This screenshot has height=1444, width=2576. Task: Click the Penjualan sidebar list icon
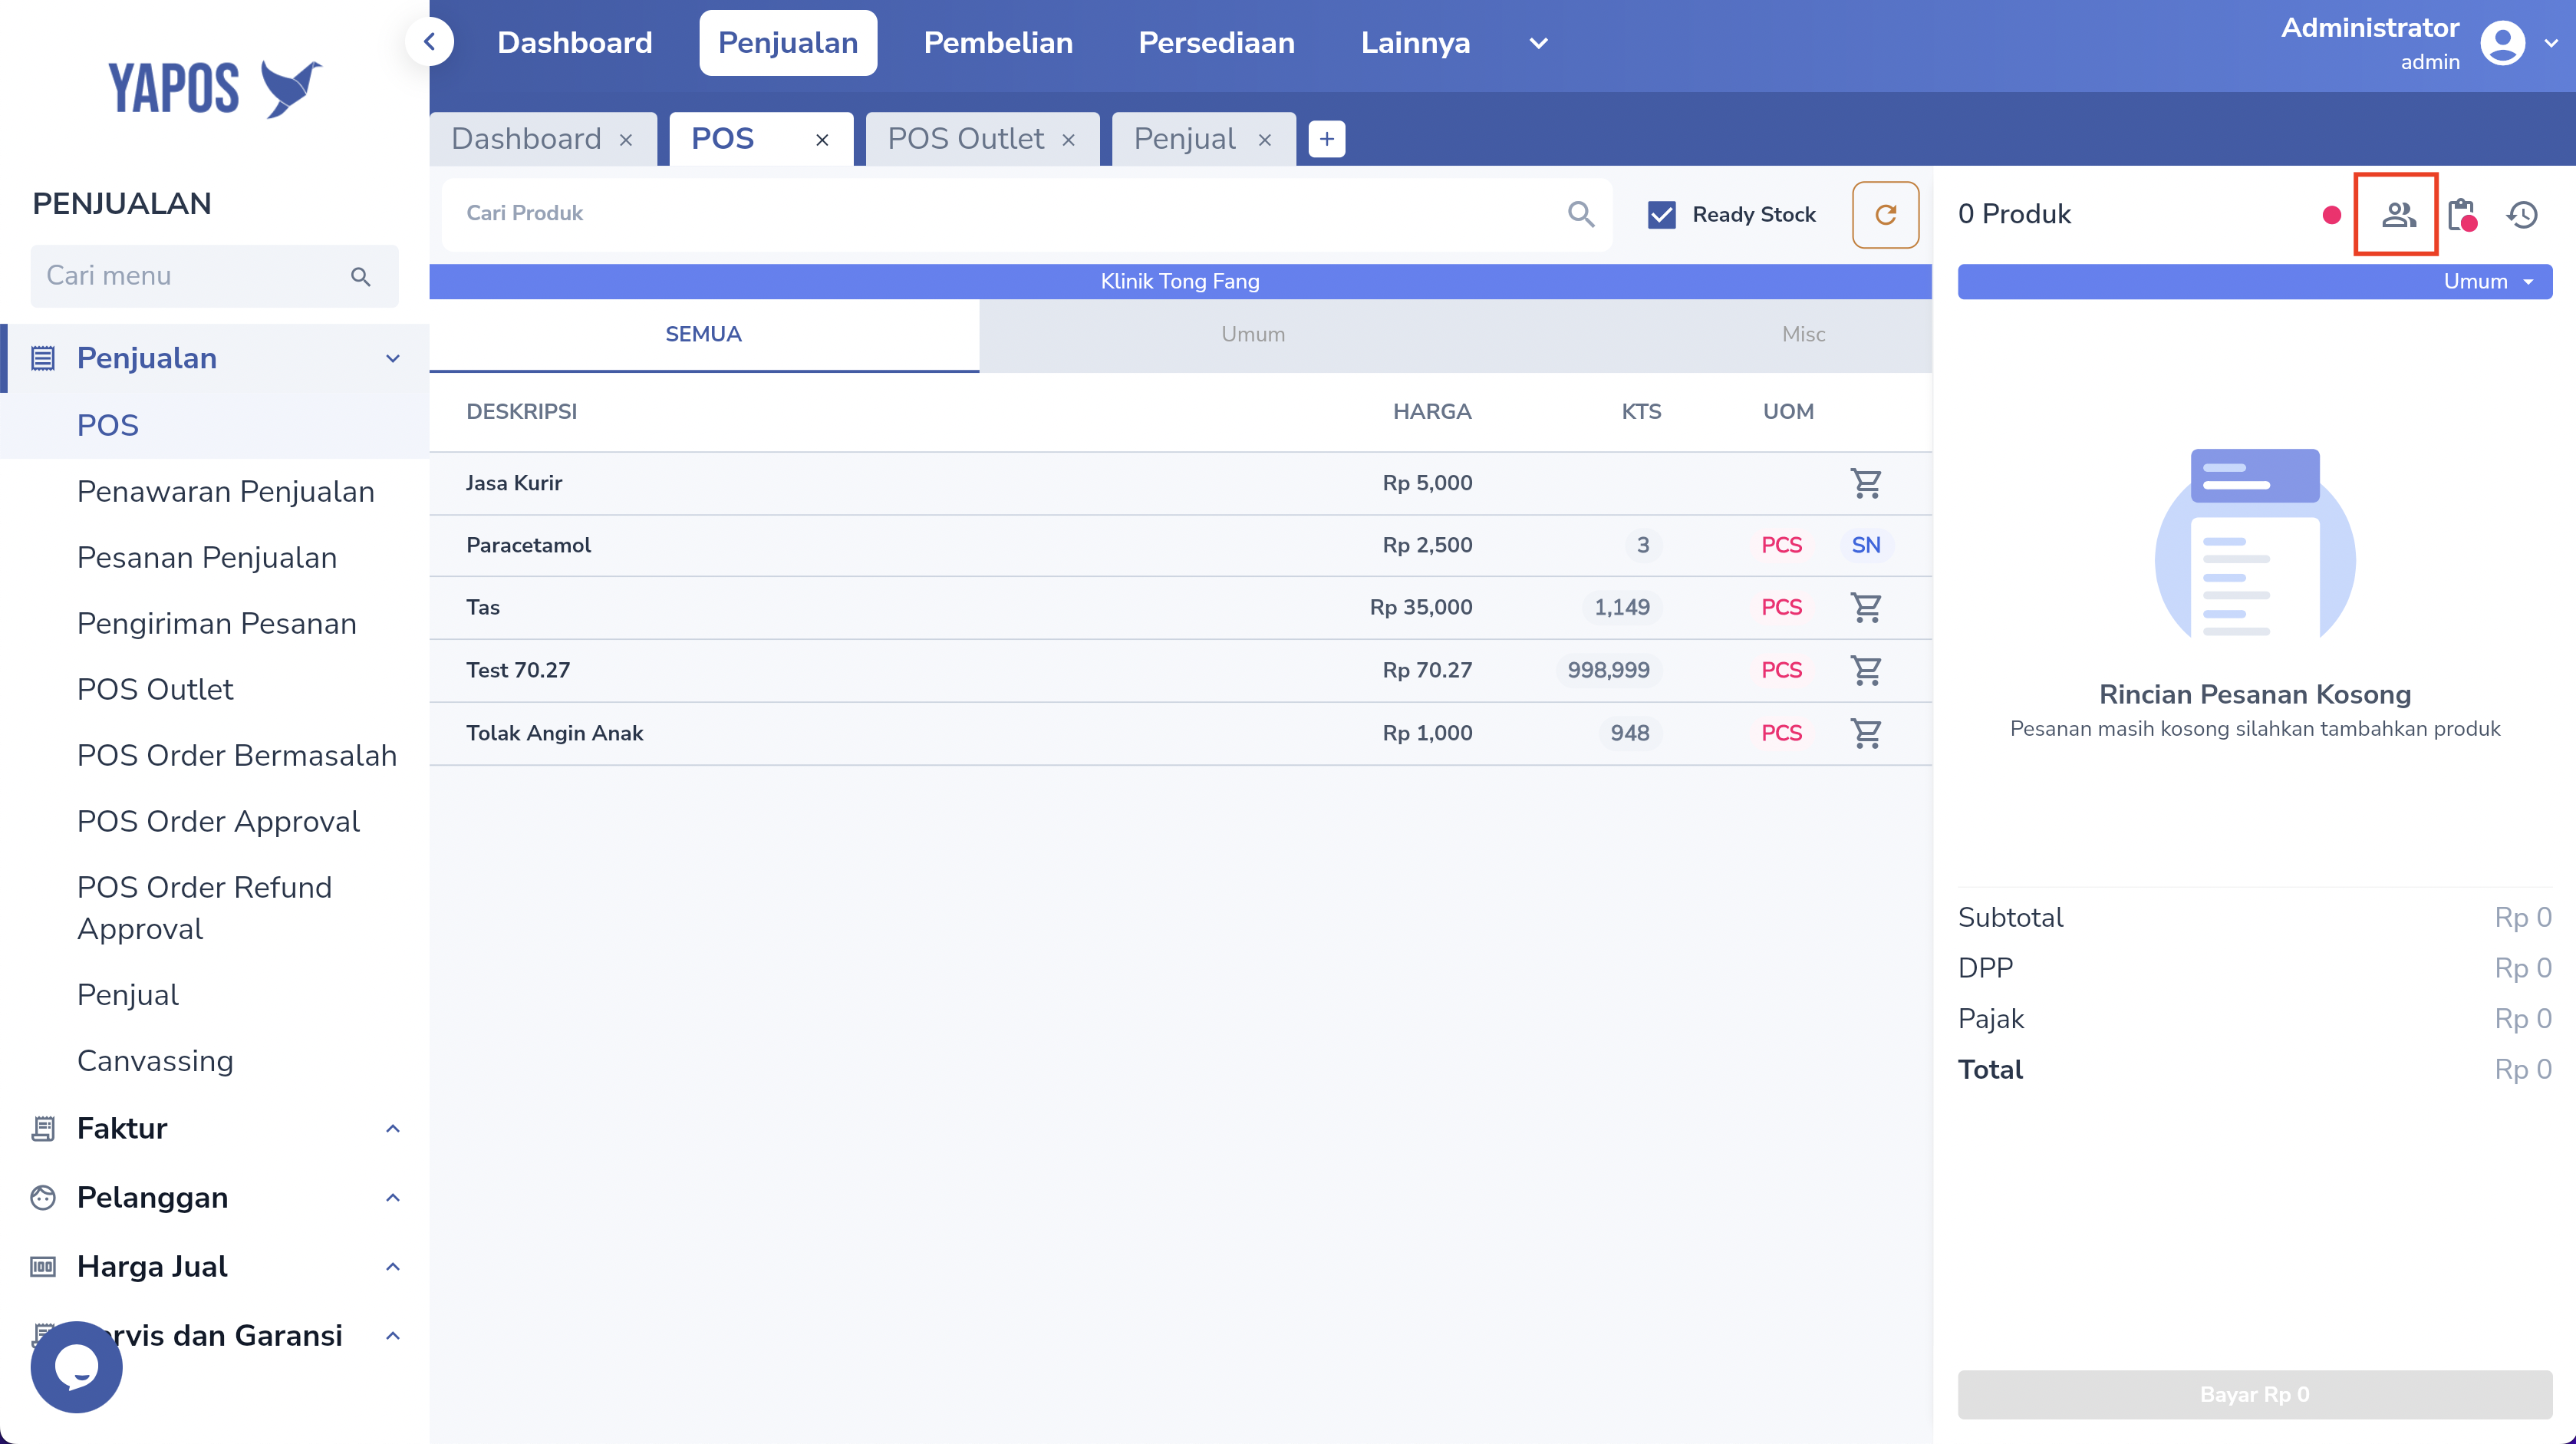coord(42,358)
